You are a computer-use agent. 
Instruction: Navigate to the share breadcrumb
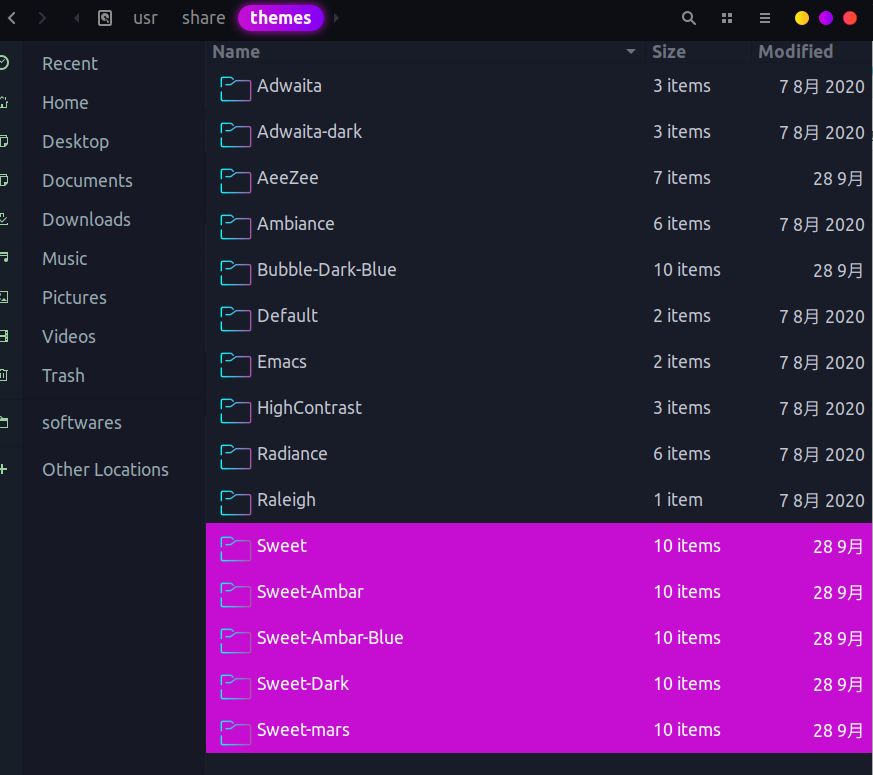203,18
